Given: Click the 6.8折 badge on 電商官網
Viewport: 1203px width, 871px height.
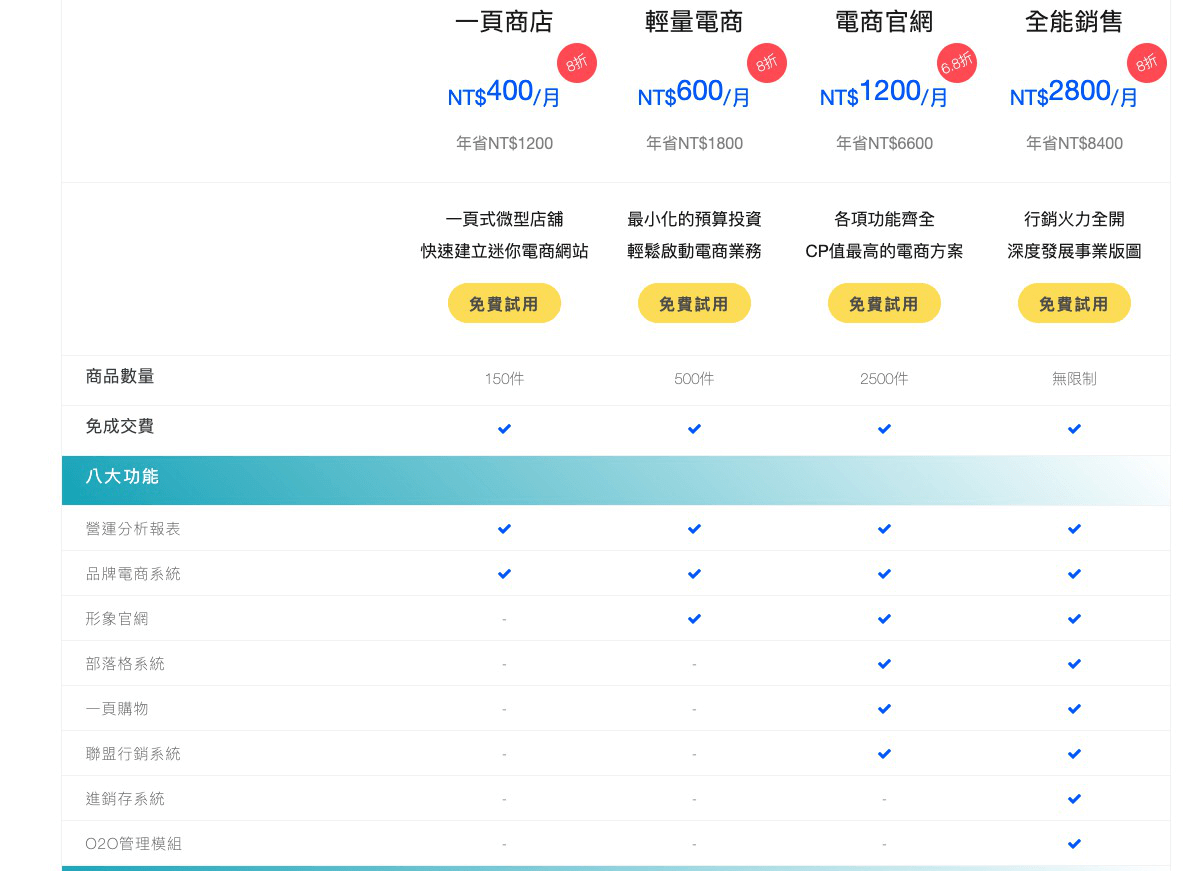Looking at the screenshot, I should pos(957,64).
